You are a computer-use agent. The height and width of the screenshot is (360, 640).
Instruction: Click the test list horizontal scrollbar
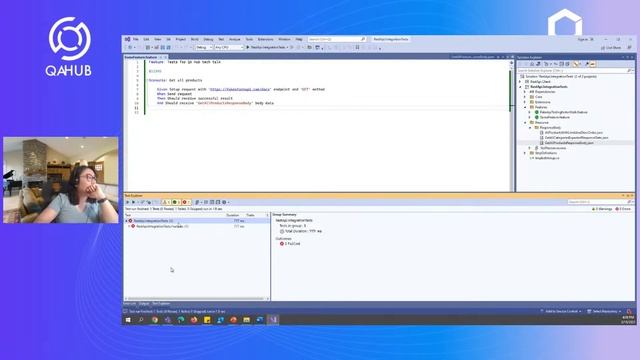[x=197, y=299]
